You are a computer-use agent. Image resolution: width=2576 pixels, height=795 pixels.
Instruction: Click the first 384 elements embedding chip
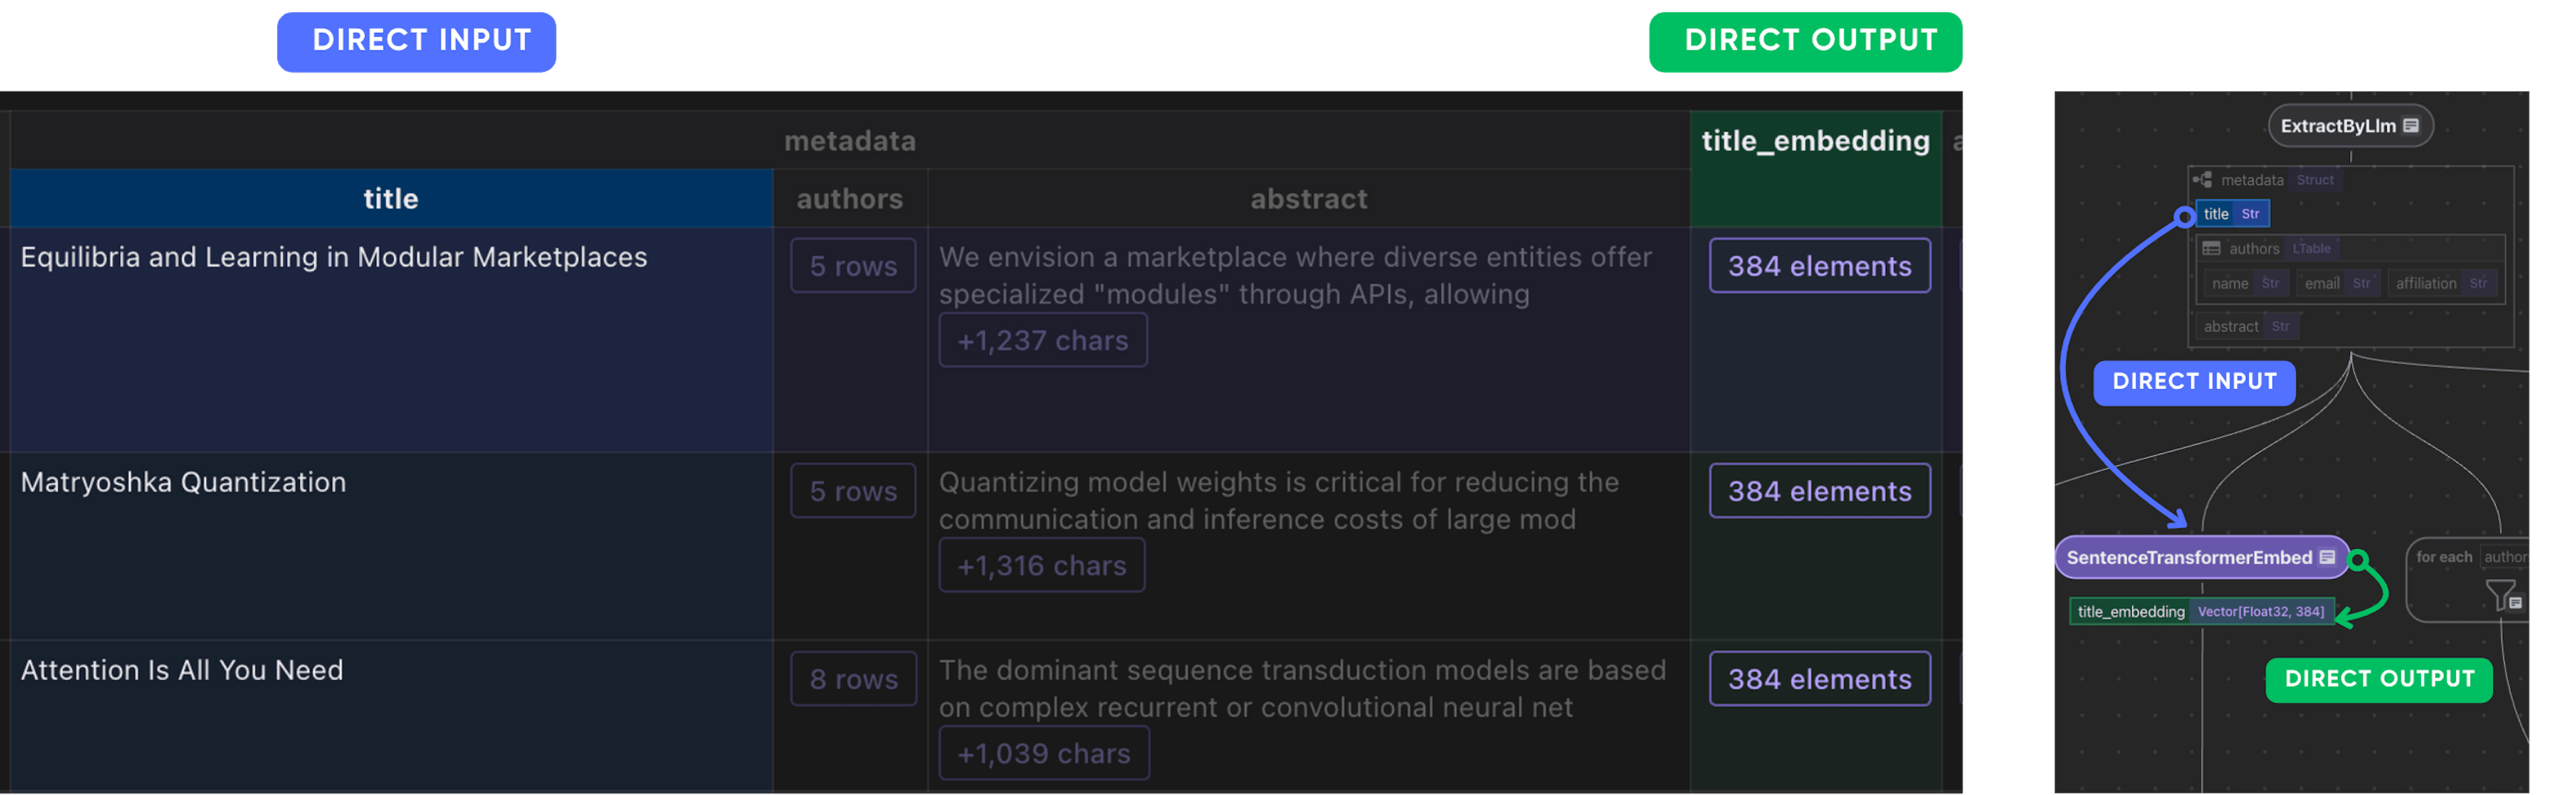point(1820,265)
